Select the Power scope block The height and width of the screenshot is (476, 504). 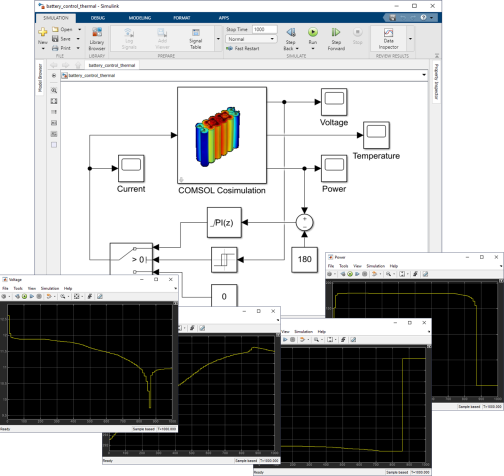pos(334,169)
